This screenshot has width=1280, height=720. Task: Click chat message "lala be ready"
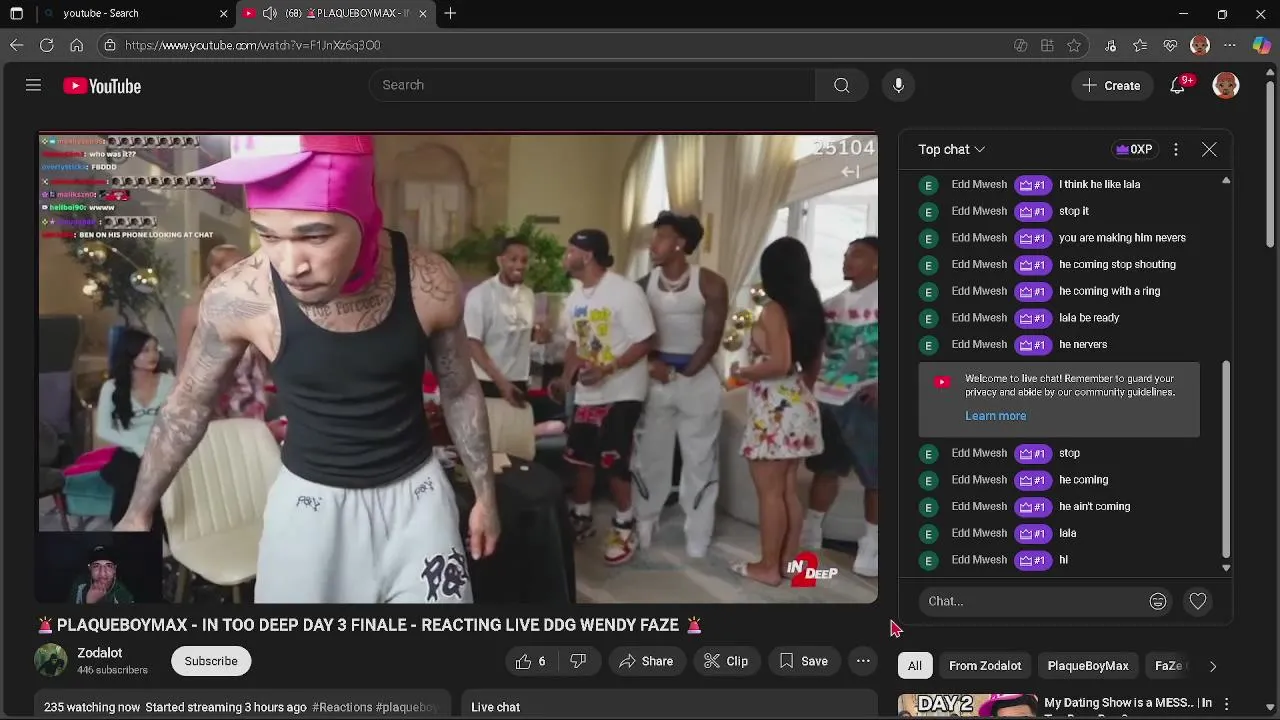[x=1089, y=318]
